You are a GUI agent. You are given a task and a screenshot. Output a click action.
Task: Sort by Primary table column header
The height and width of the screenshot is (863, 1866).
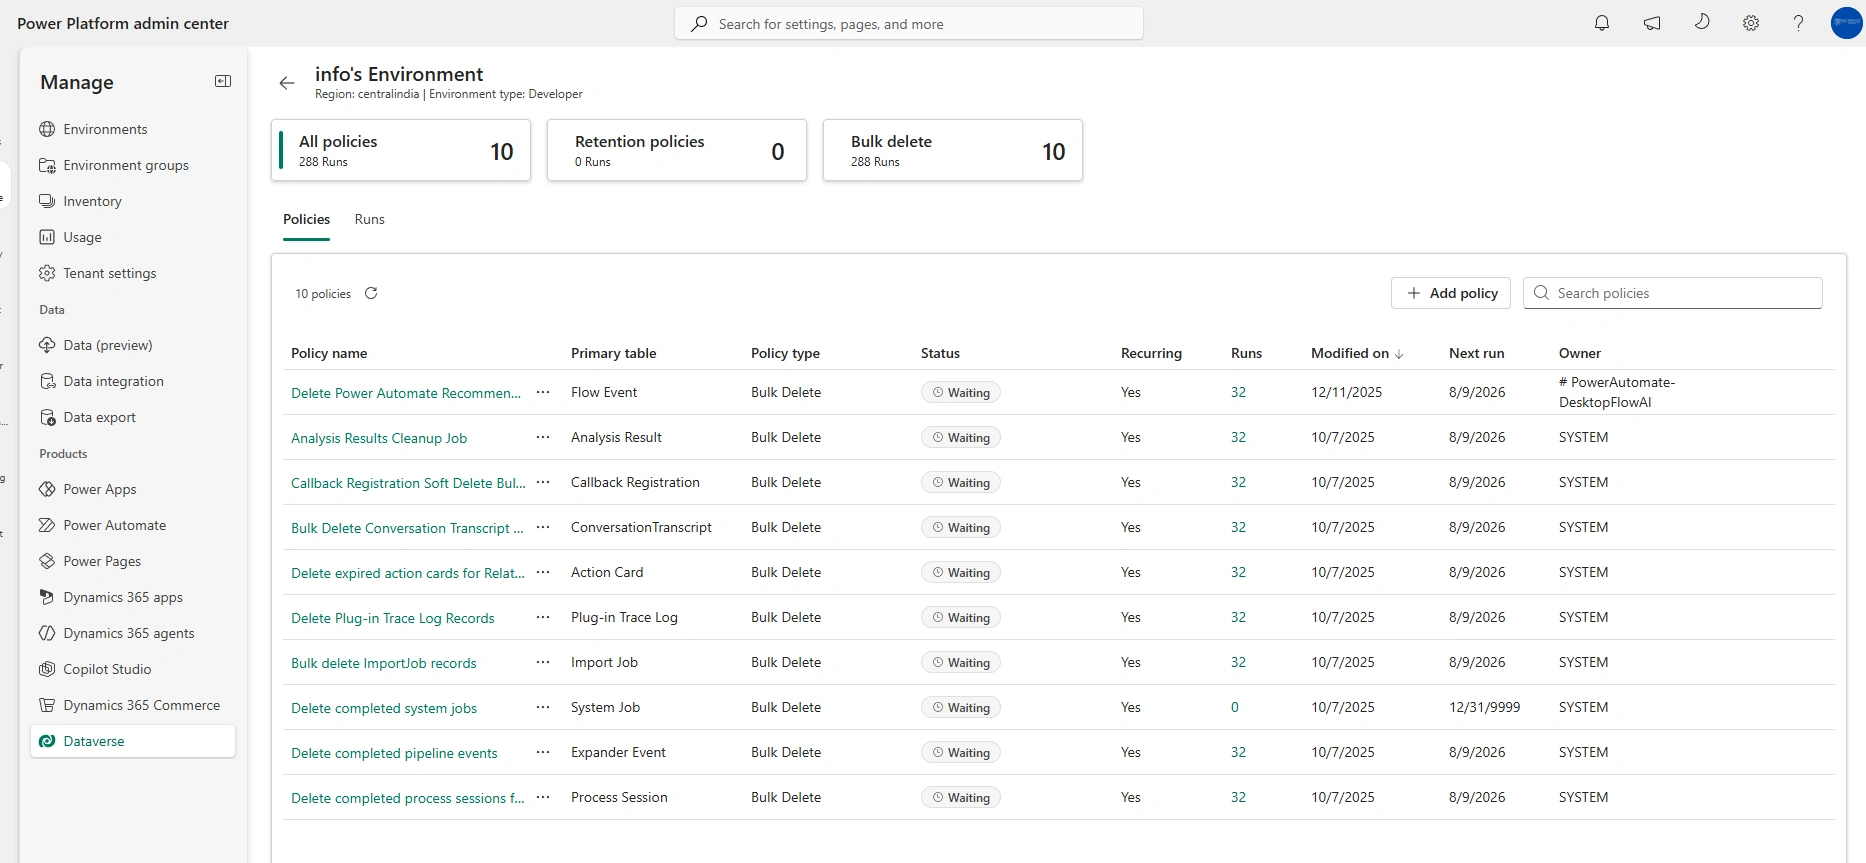click(614, 353)
